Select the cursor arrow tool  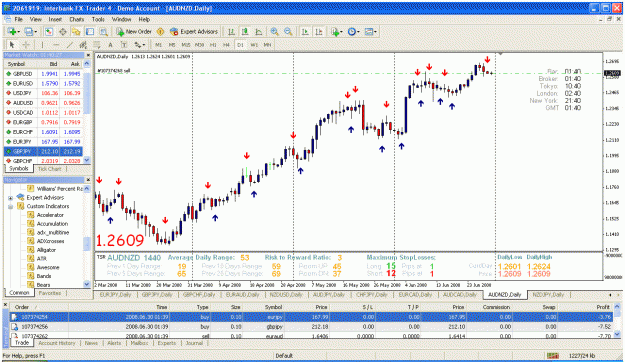point(12,45)
